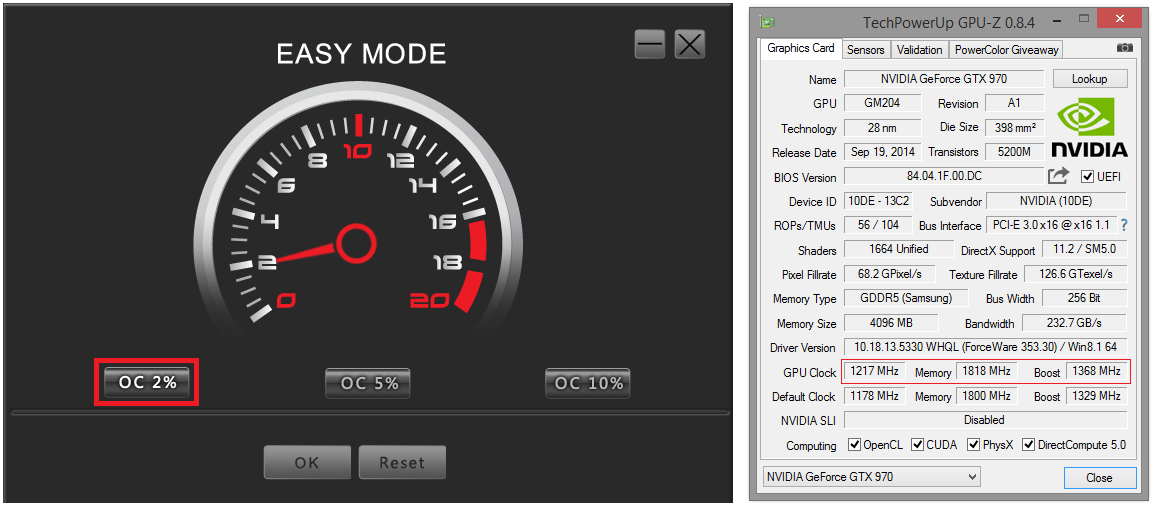Screen dimensions: 1152x506
Task: Open the Graphics Card tab
Action: pyautogui.click(x=801, y=48)
